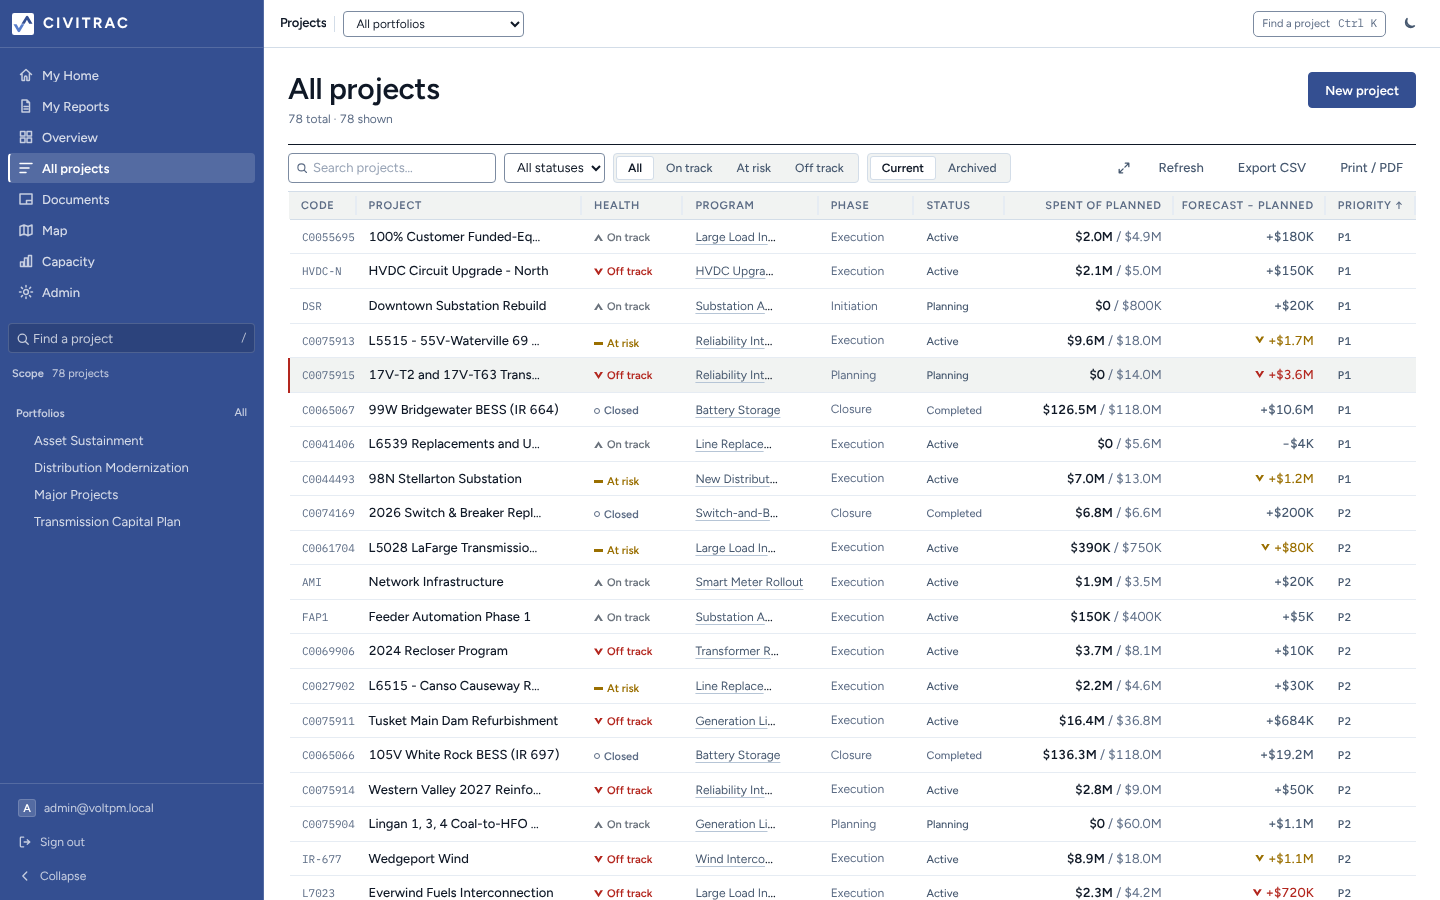Screen dimensions: 1440x900
Task: Click the New project button
Action: [1362, 90]
